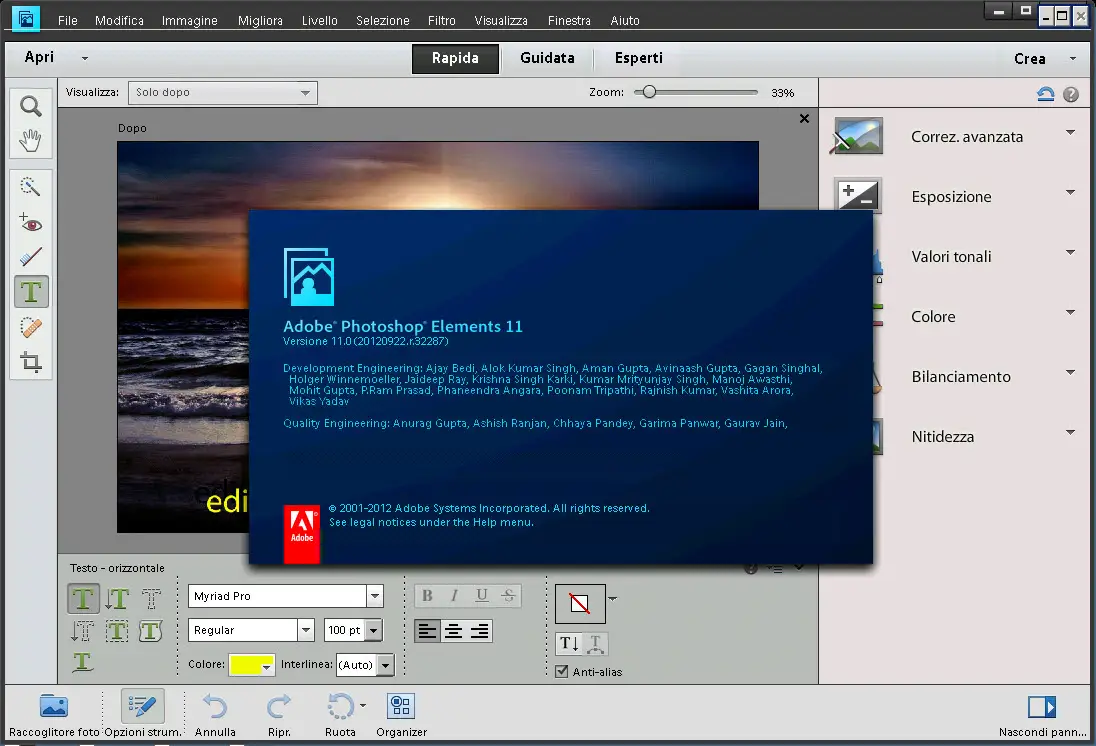
Task: Select the vertical type mask option
Action: click(82, 631)
